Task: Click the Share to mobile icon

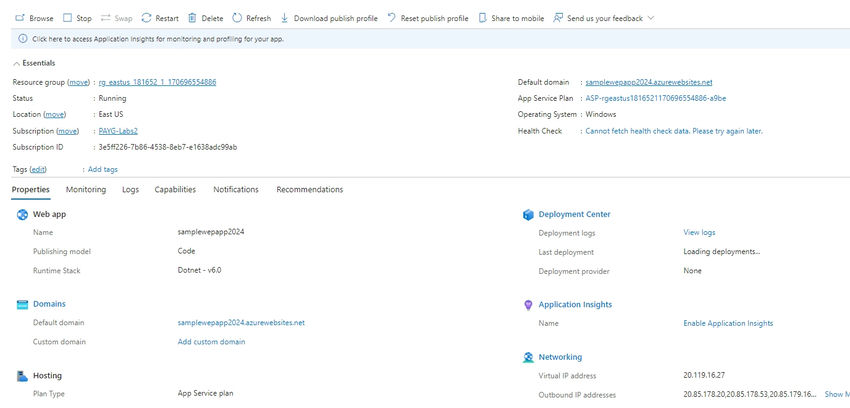Action: (x=484, y=18)
